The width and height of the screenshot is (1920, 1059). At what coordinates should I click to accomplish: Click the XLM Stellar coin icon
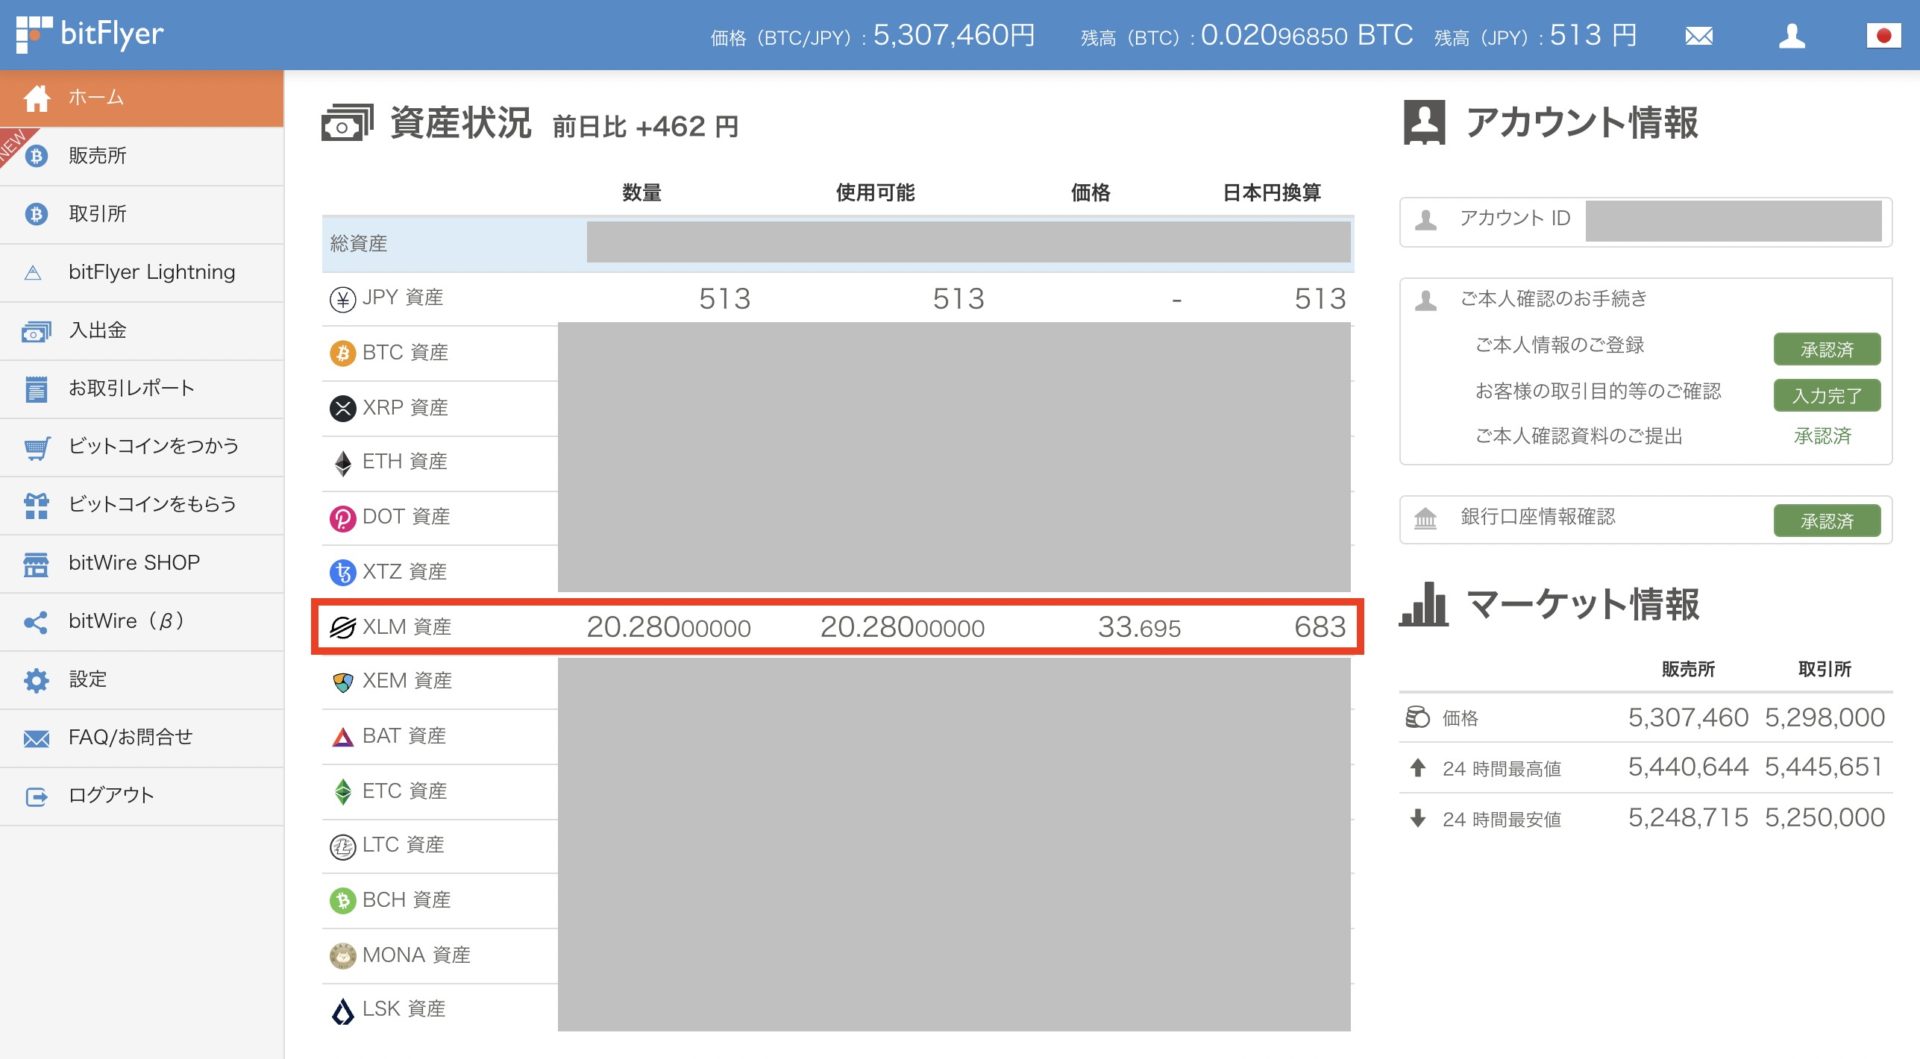tap(342, 627)
